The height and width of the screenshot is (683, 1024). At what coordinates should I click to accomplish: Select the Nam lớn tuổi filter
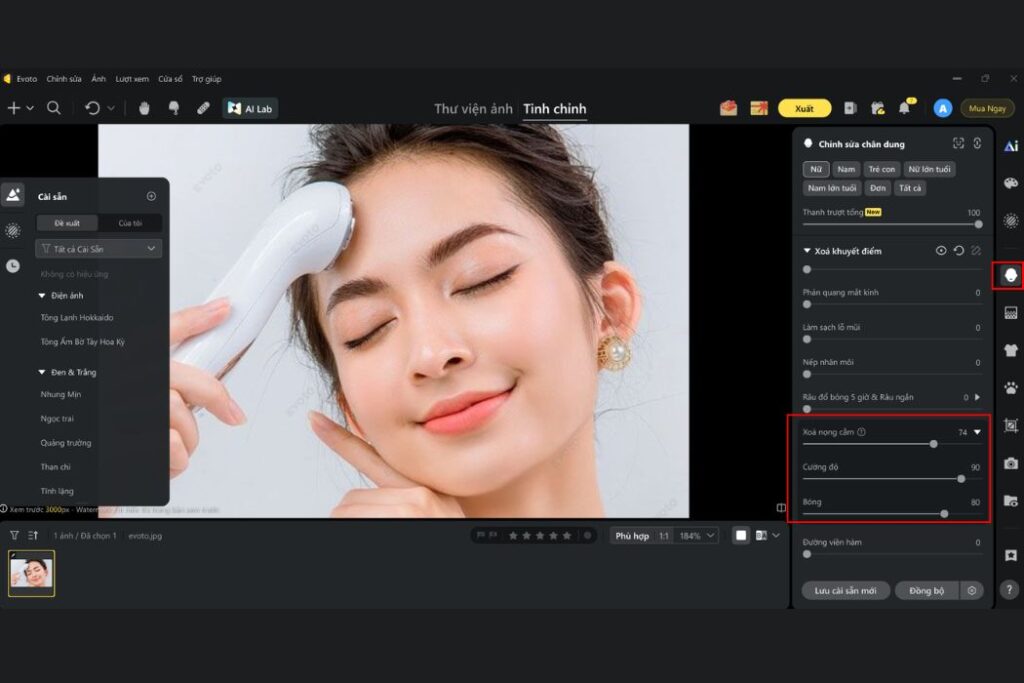832,188
